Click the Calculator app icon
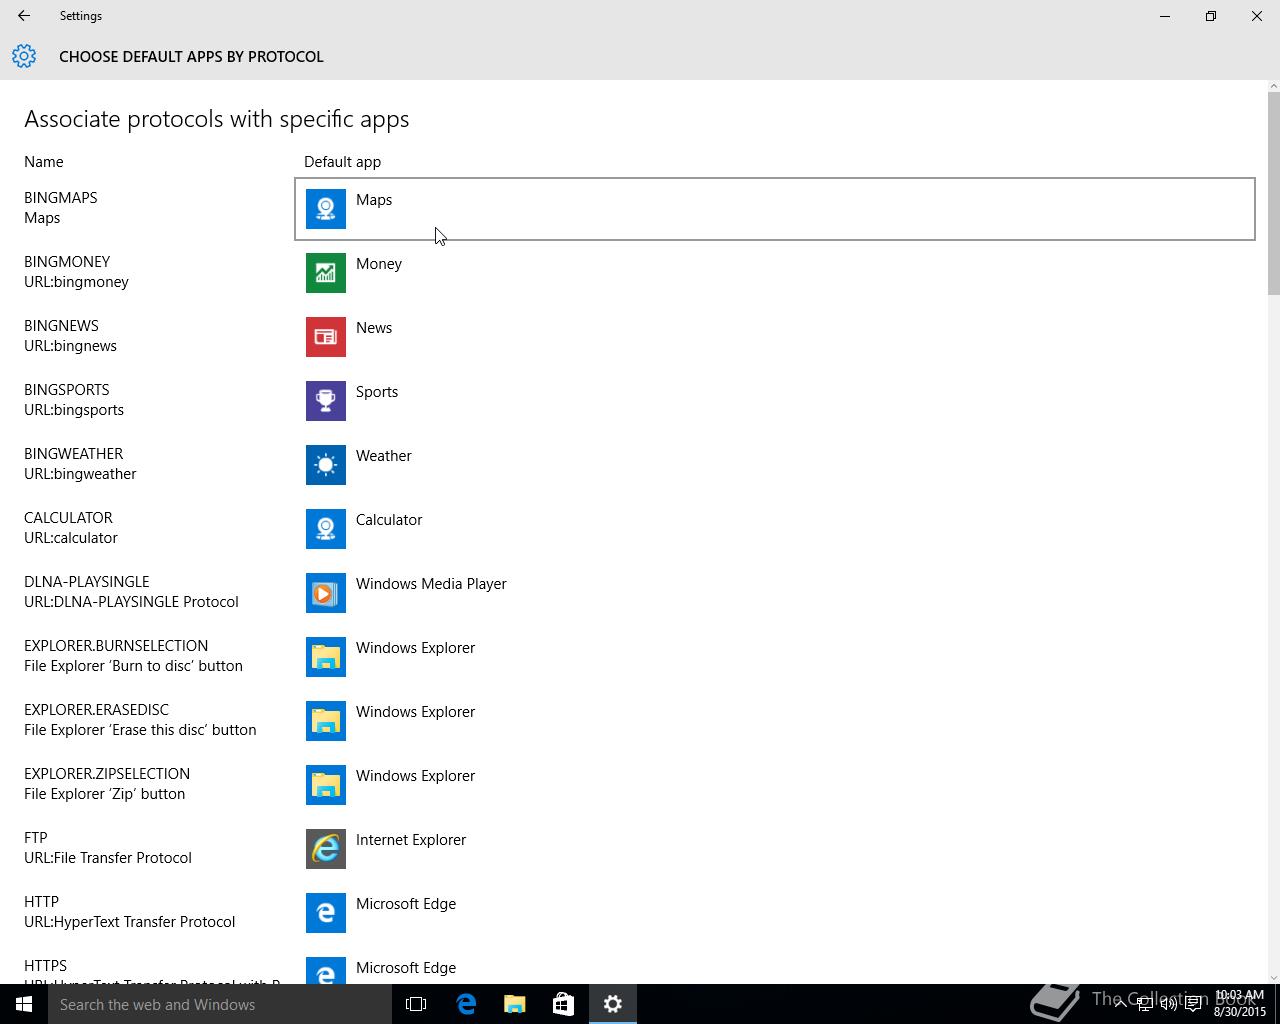This screenshot has height=1024, width=1280. (x=326, y=529)
